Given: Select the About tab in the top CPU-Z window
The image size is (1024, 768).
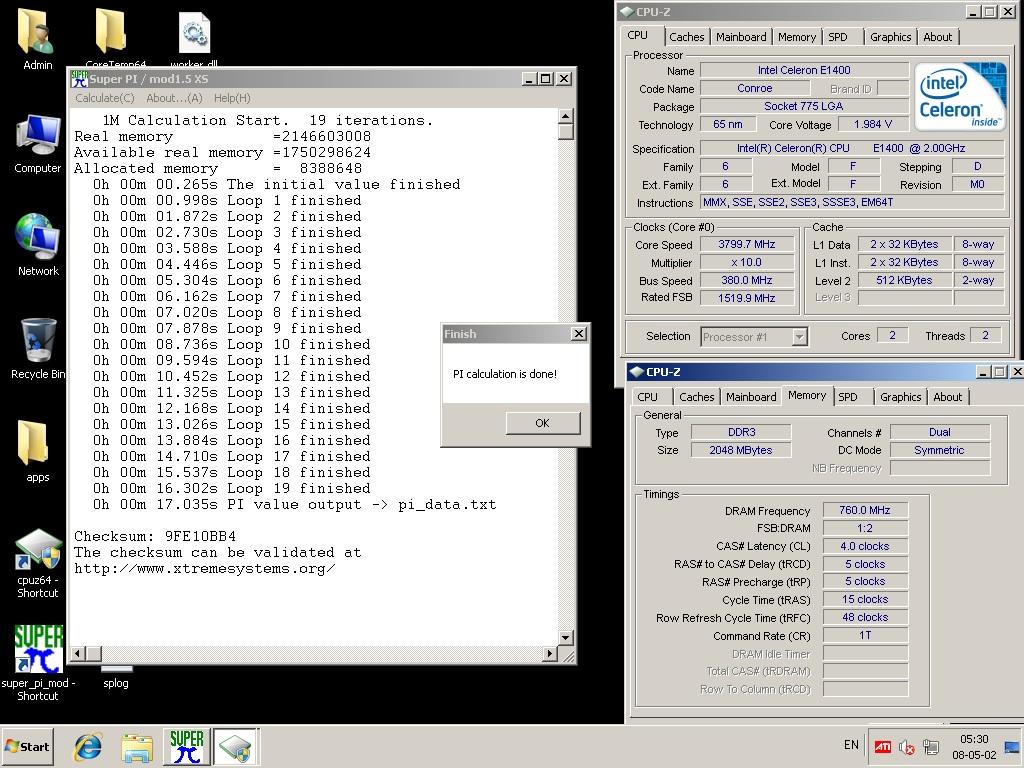Looking at the screenshot, I should [937, 37].
